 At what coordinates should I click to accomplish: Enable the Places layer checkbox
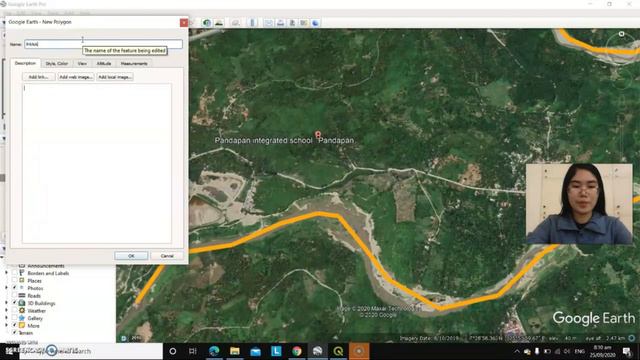(x=15, y=280)
